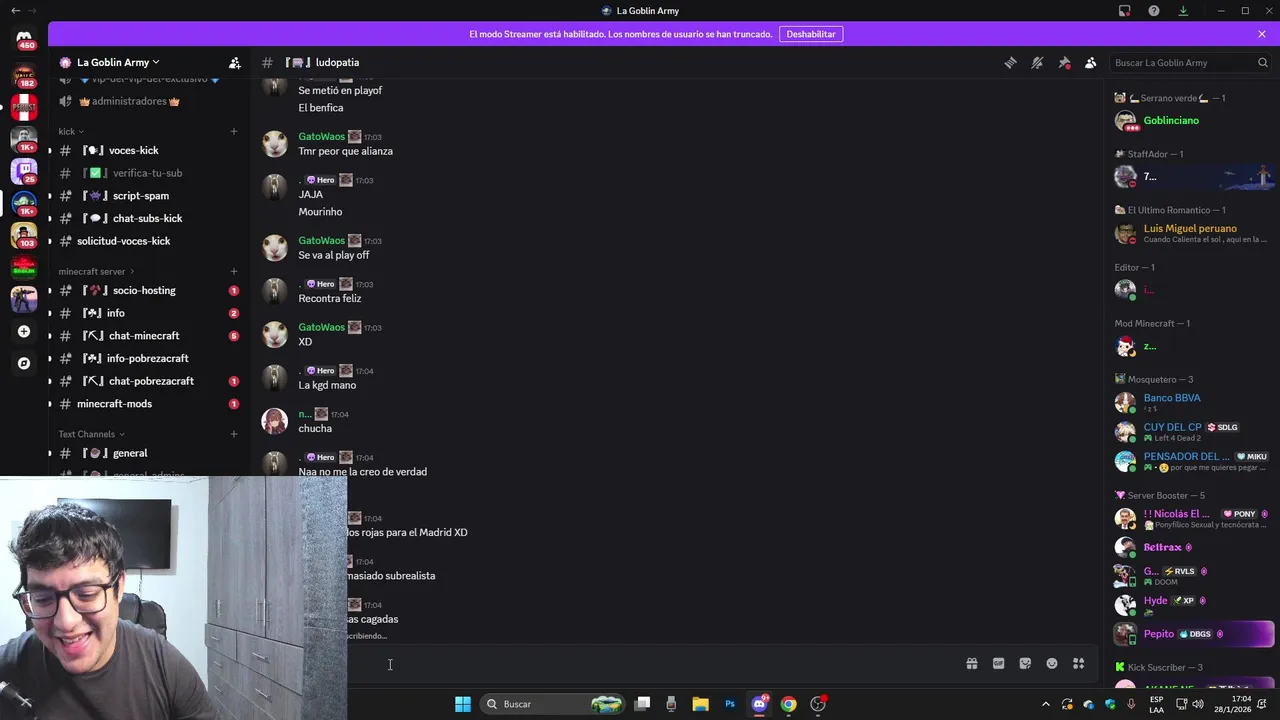Collapse the Text Channels category

pos(91,434)
